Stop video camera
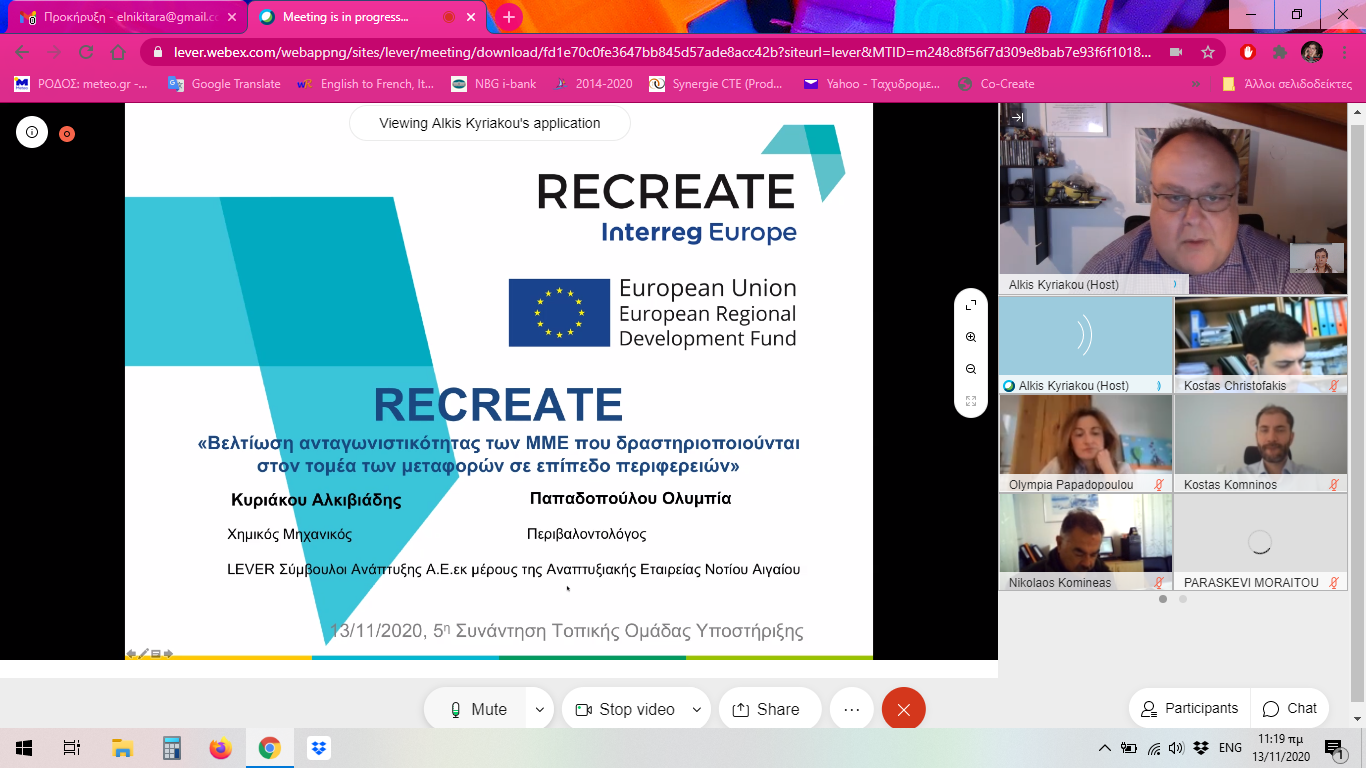 (x=625, y=709)
